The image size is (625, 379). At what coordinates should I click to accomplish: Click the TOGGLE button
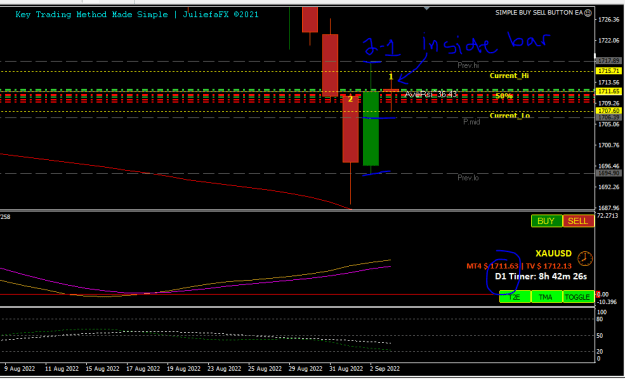coord(578,297)
